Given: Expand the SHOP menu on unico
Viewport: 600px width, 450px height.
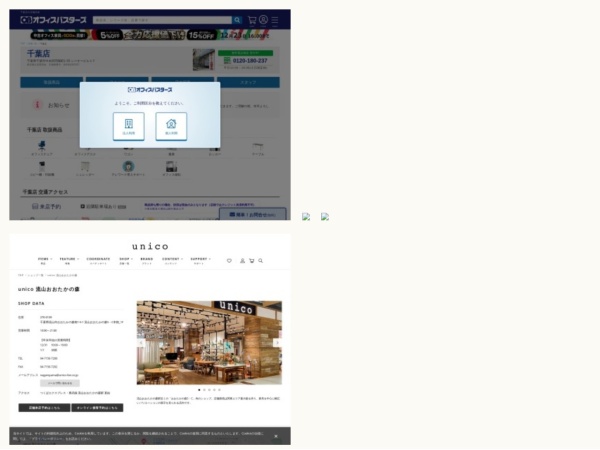Looking at the screenshot, I should 126,261.
